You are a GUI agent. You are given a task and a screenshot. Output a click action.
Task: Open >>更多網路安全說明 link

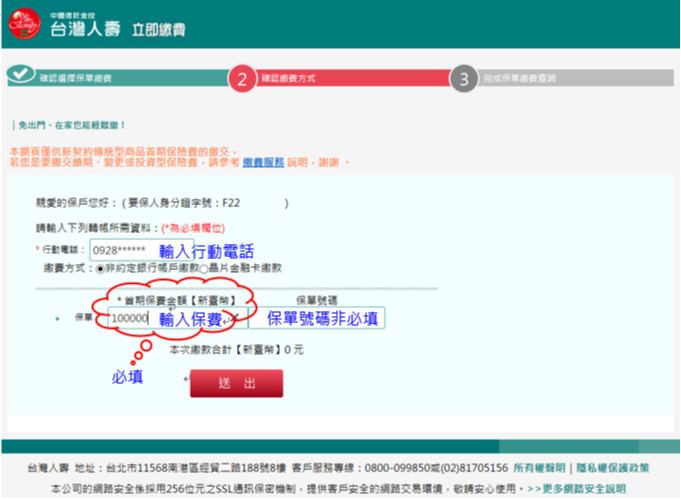[x=576, y=489]
